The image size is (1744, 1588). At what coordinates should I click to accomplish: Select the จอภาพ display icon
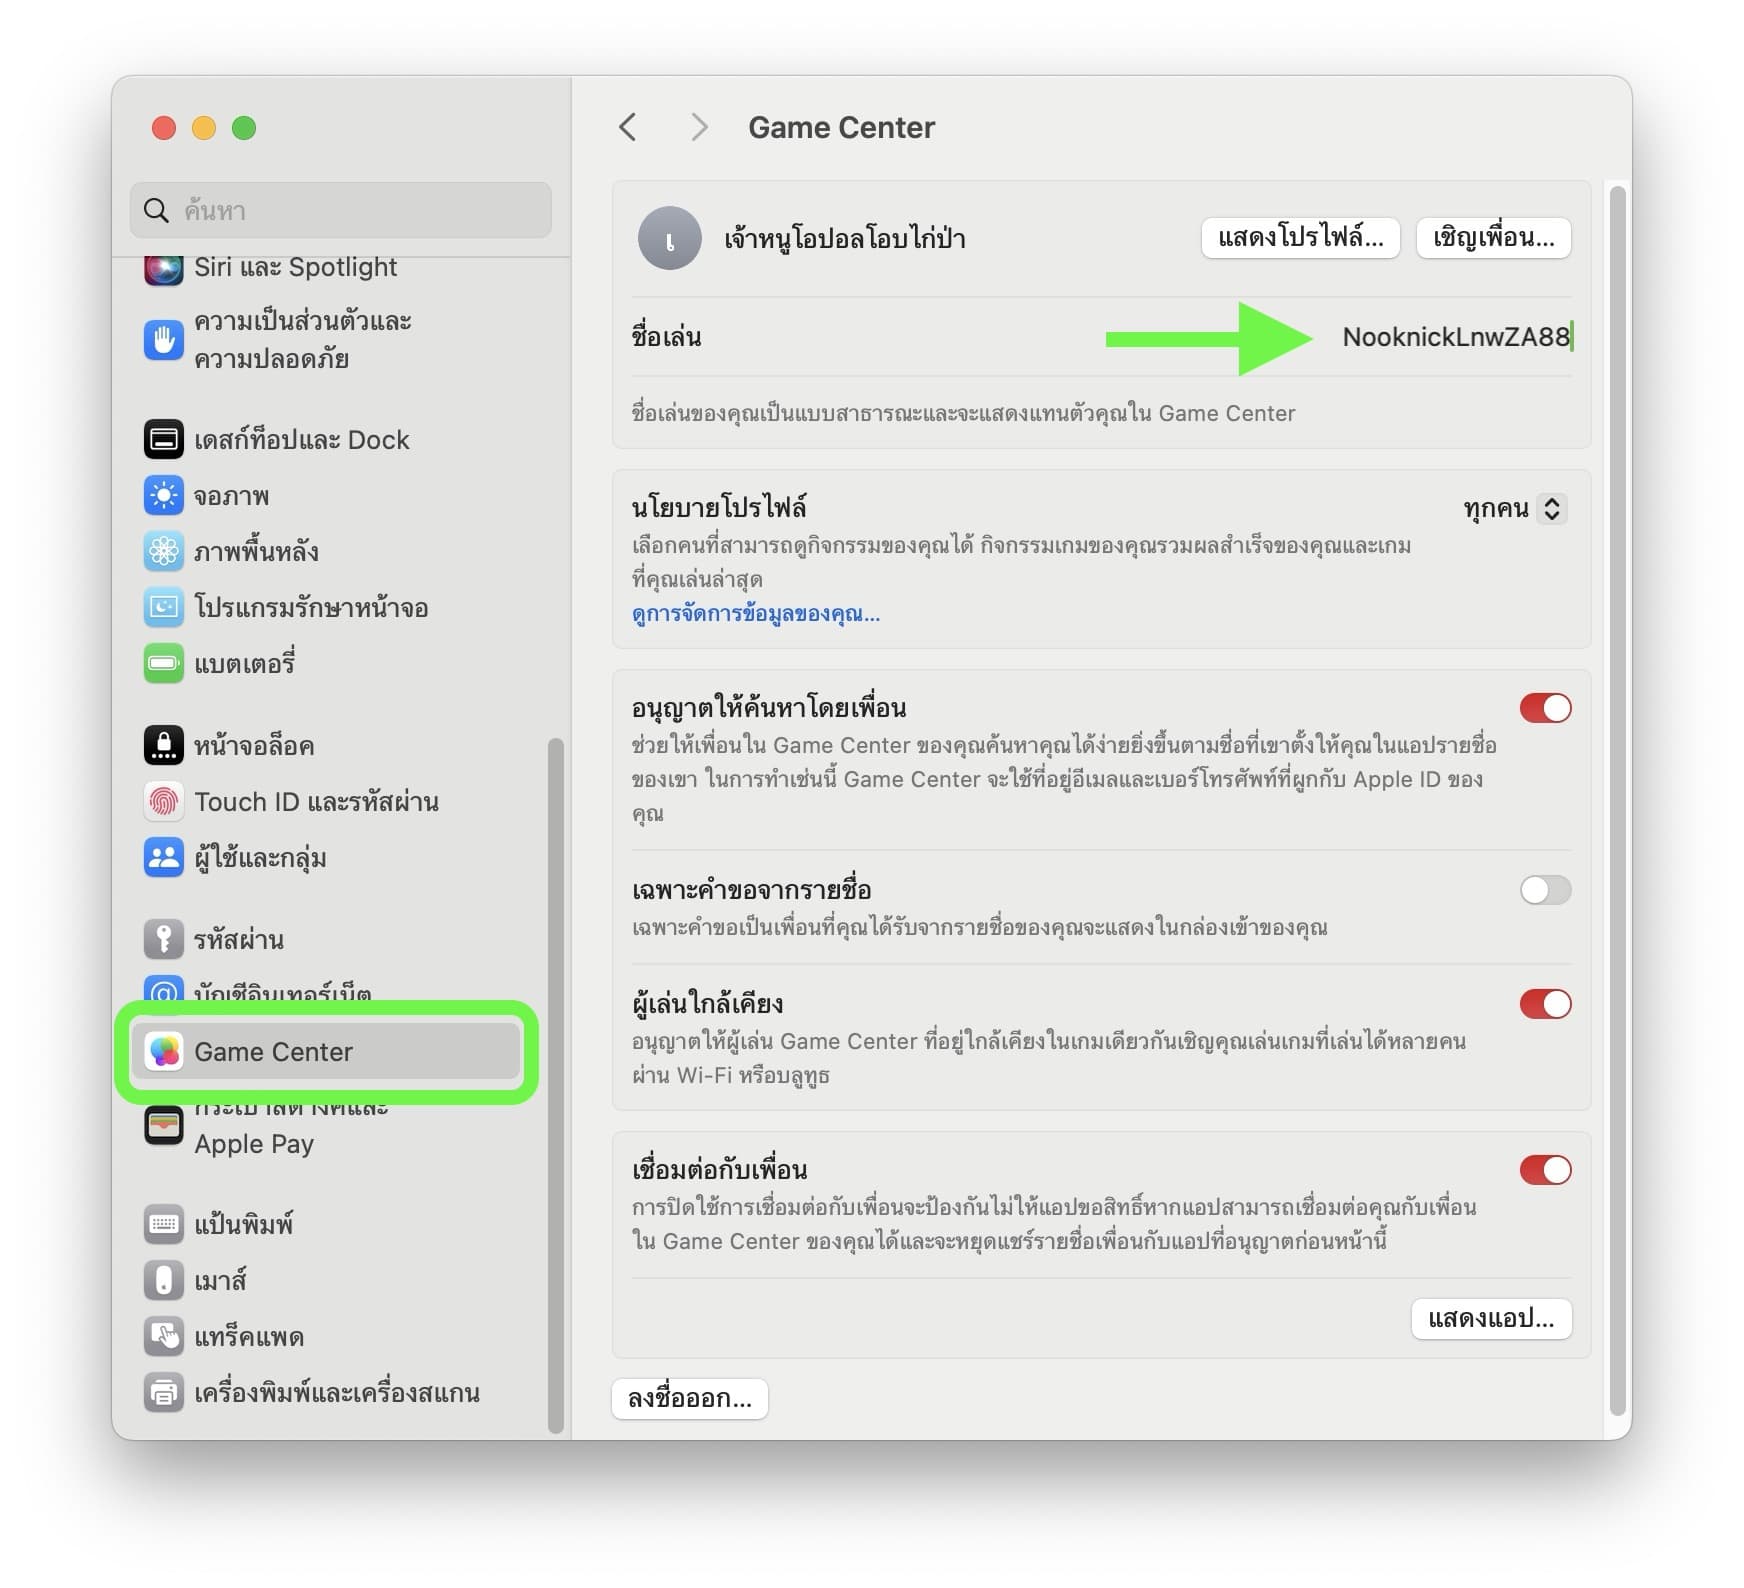tap(163, 495)
